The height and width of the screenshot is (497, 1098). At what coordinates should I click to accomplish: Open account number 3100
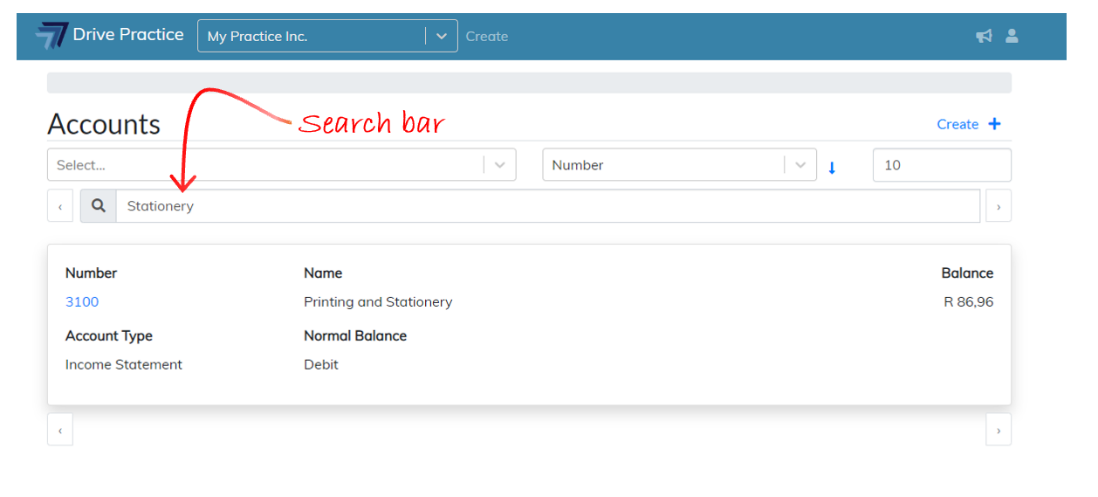82,302
